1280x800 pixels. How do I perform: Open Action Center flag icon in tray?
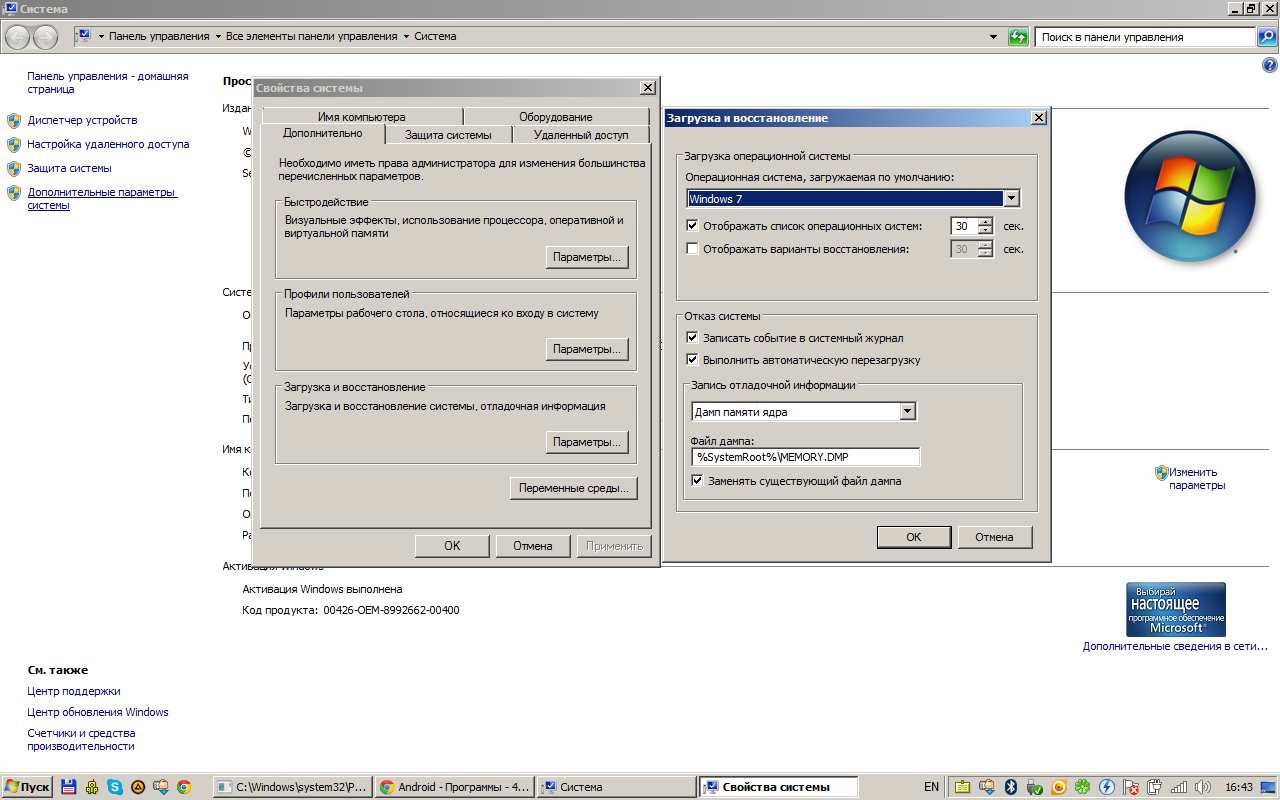tap(1131, 787)
